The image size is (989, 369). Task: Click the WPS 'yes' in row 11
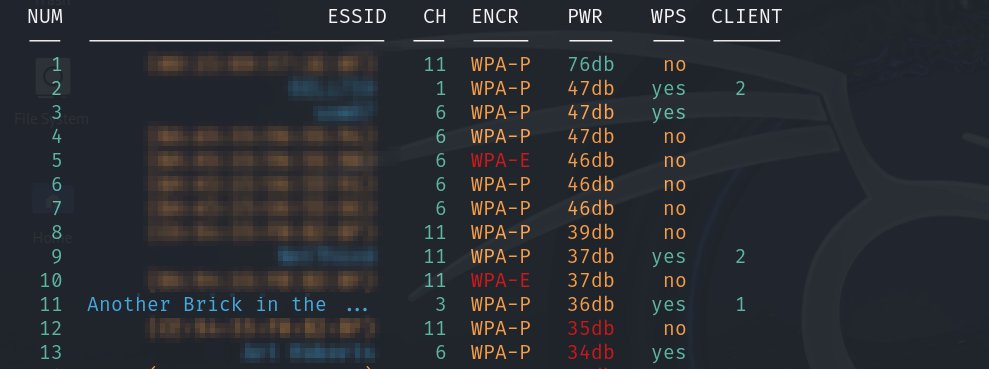coord(669,305)
